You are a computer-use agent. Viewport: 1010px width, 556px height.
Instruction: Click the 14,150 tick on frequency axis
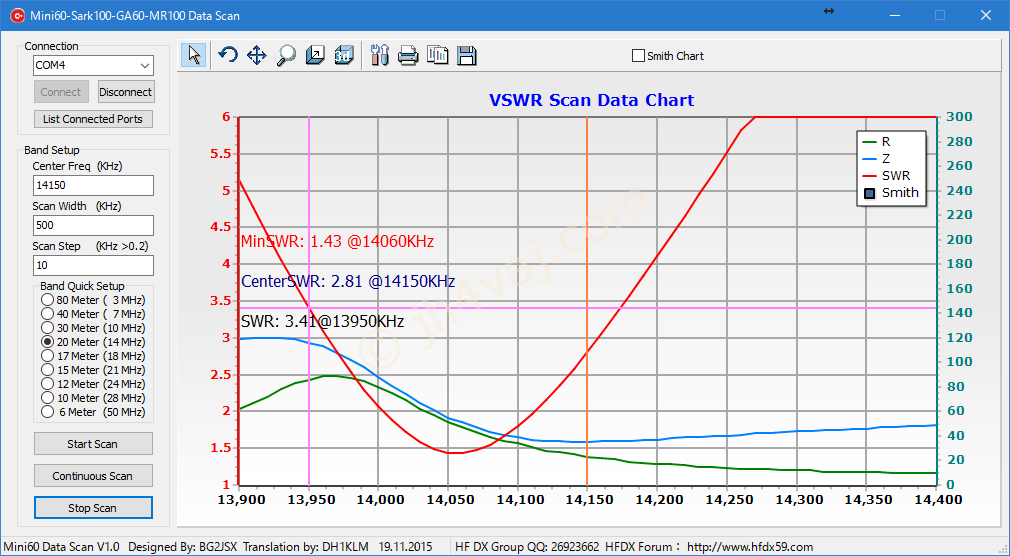coord(587,500)
